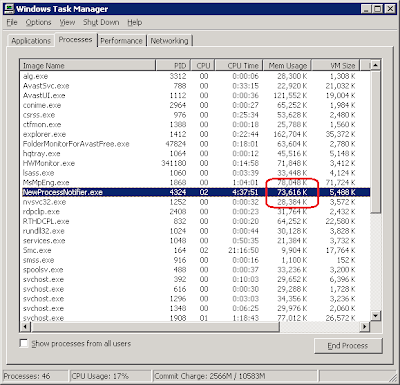Select the alg.exe process row
This screenshot has width=400, height=385.
click(195, 76)
